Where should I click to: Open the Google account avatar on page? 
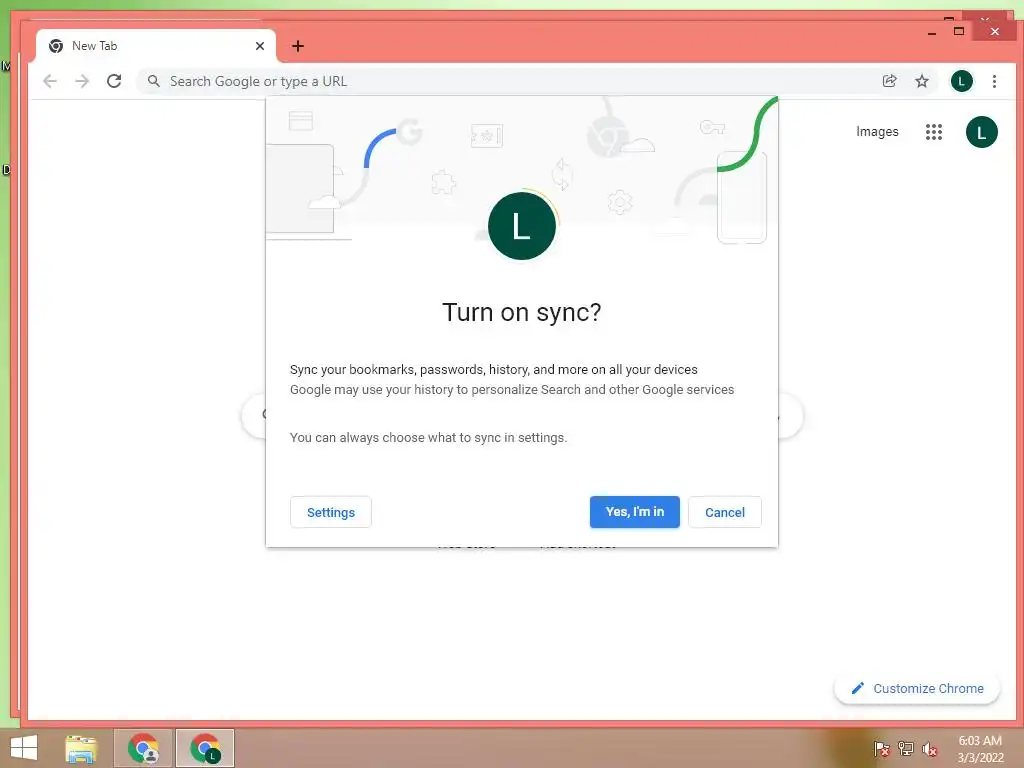(982, 132)
